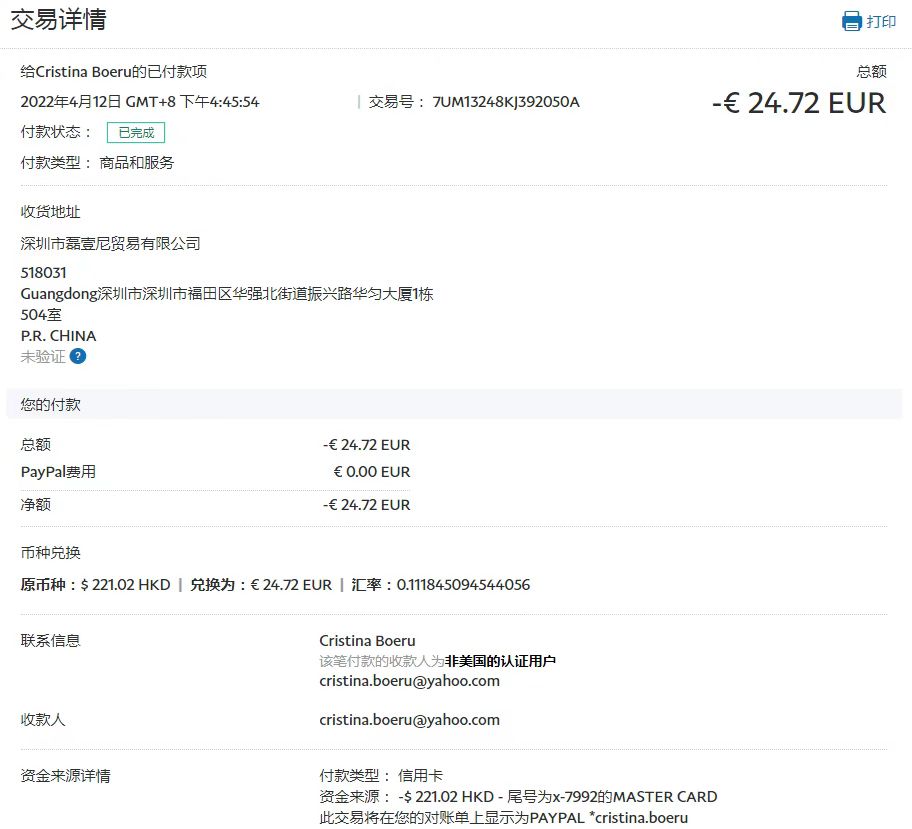
Task: Click the 商品和服务 payment type text
Action: tap(137, 162)
